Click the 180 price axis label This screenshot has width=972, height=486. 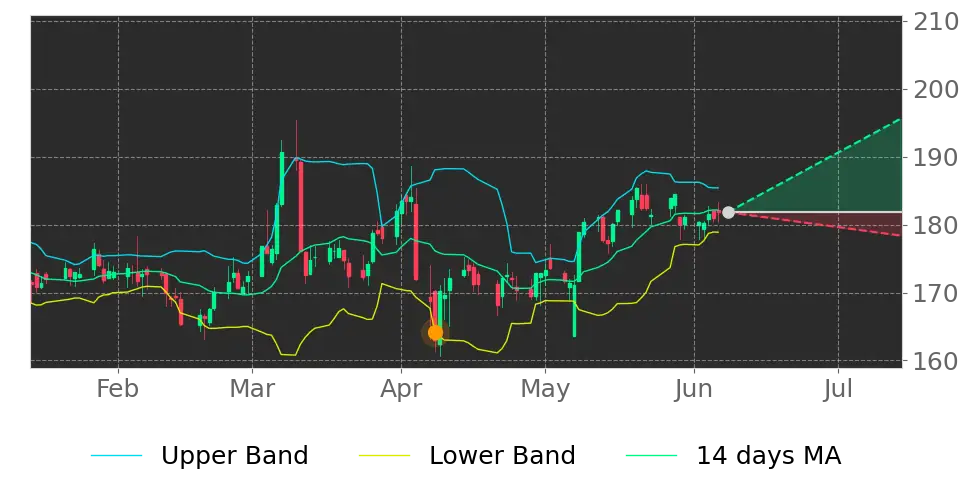(x=934, y=225)
